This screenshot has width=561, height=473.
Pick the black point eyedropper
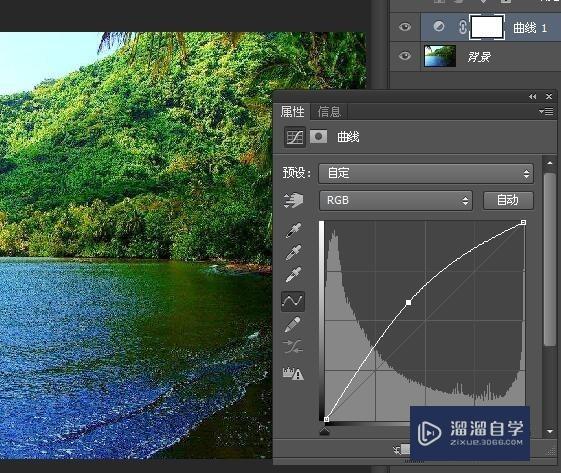pos(293,230)
